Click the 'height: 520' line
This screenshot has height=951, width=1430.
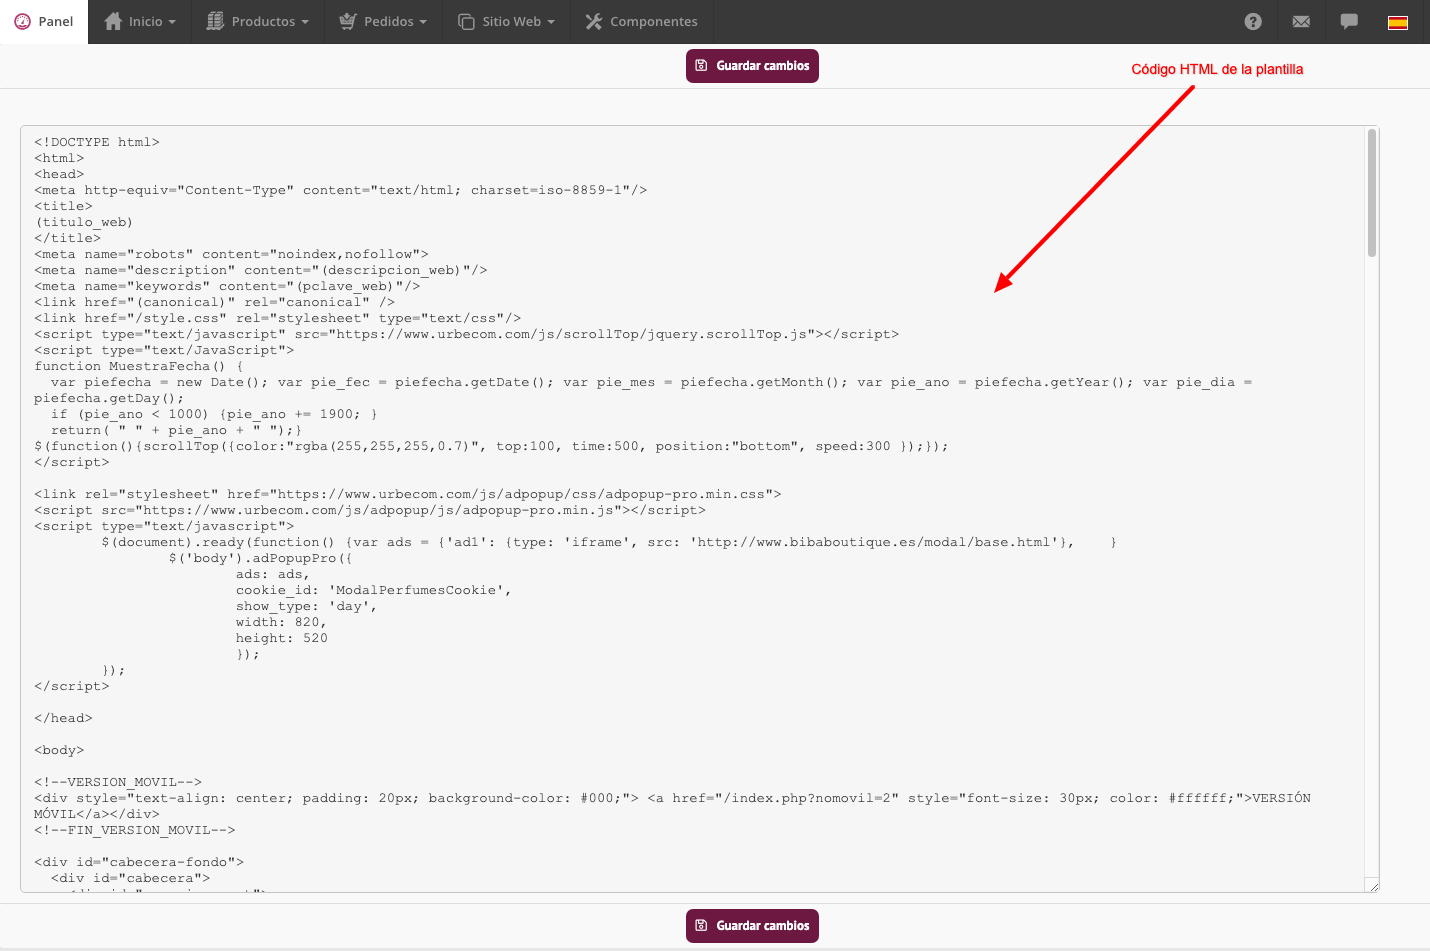[x=282, y=638]
